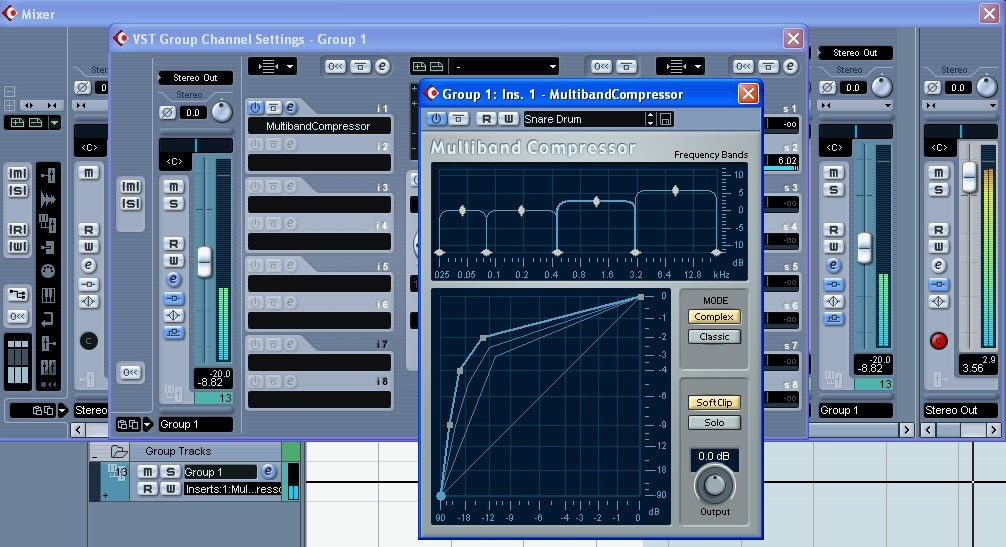Click the Output knob in MultibandCompressor
Image resolution: width=1006 pixels, height=547 pixels.
[715, 485]
